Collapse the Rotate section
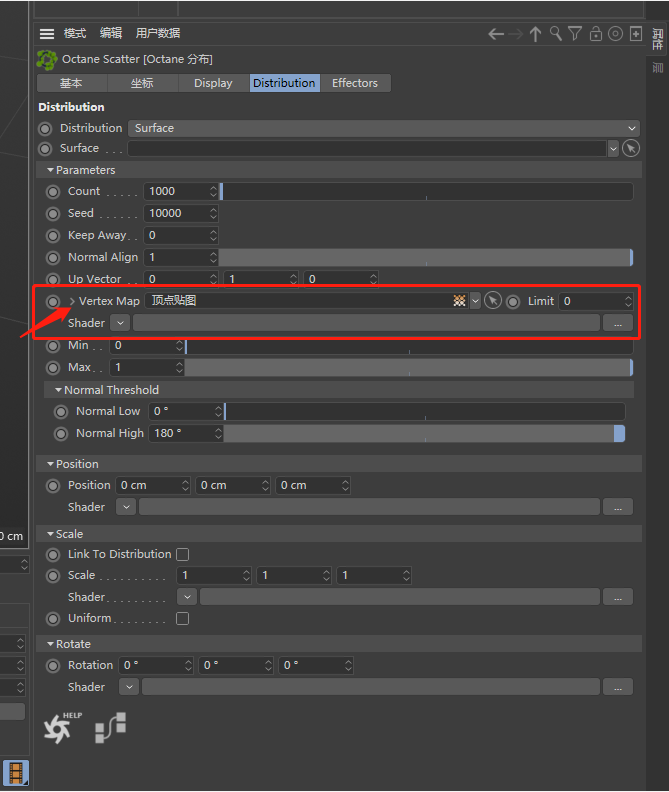The image size is (669, 792). point(51,644)
